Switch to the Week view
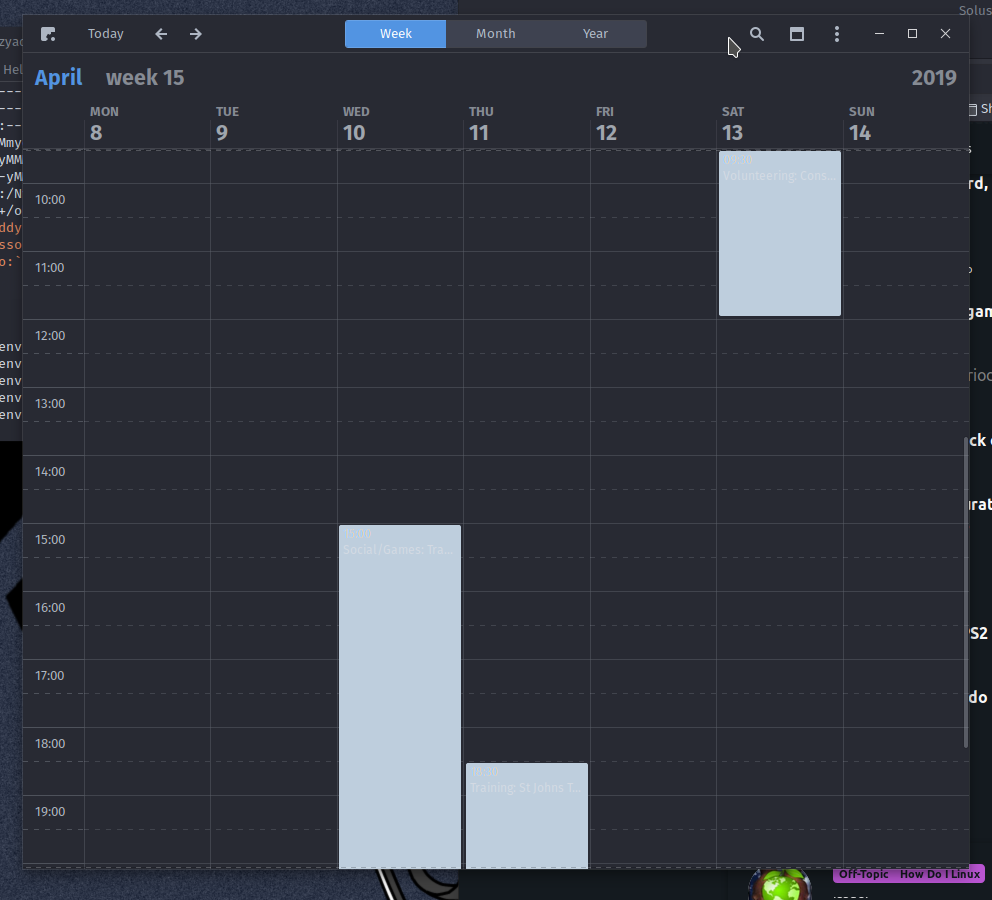This screenshot has height=900, width=992. pos(396,34)
